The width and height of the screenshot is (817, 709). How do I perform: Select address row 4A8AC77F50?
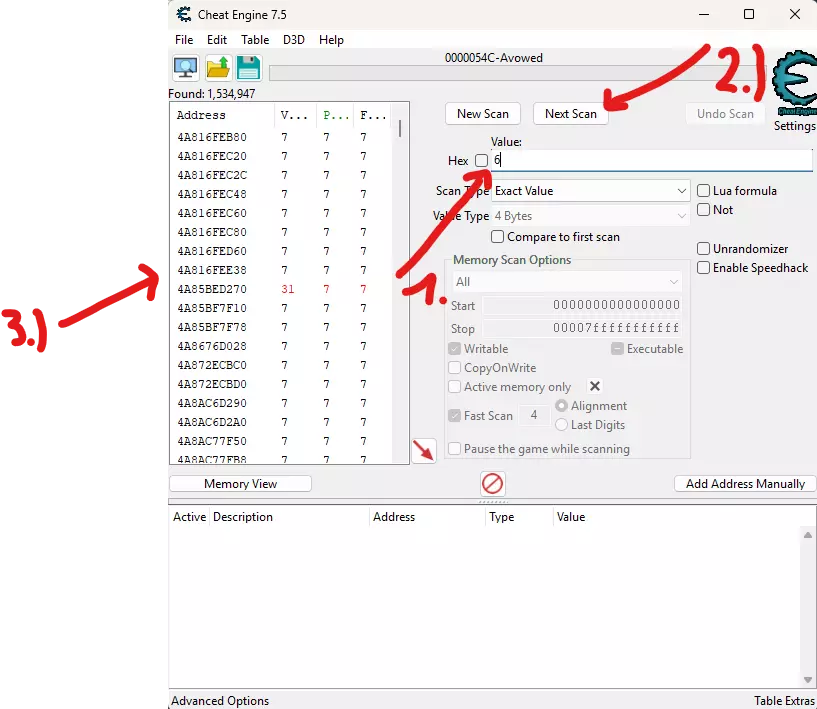(280, 441)
